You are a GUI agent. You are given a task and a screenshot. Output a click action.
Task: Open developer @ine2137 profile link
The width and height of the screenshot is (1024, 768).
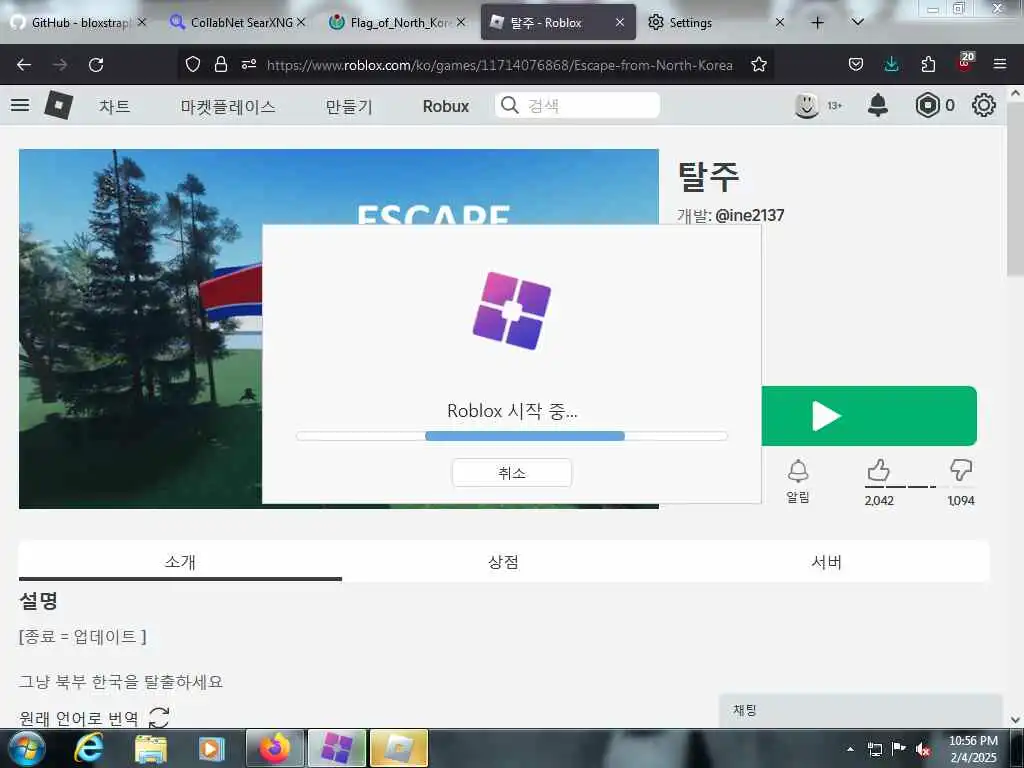click(x=750, y=215)
